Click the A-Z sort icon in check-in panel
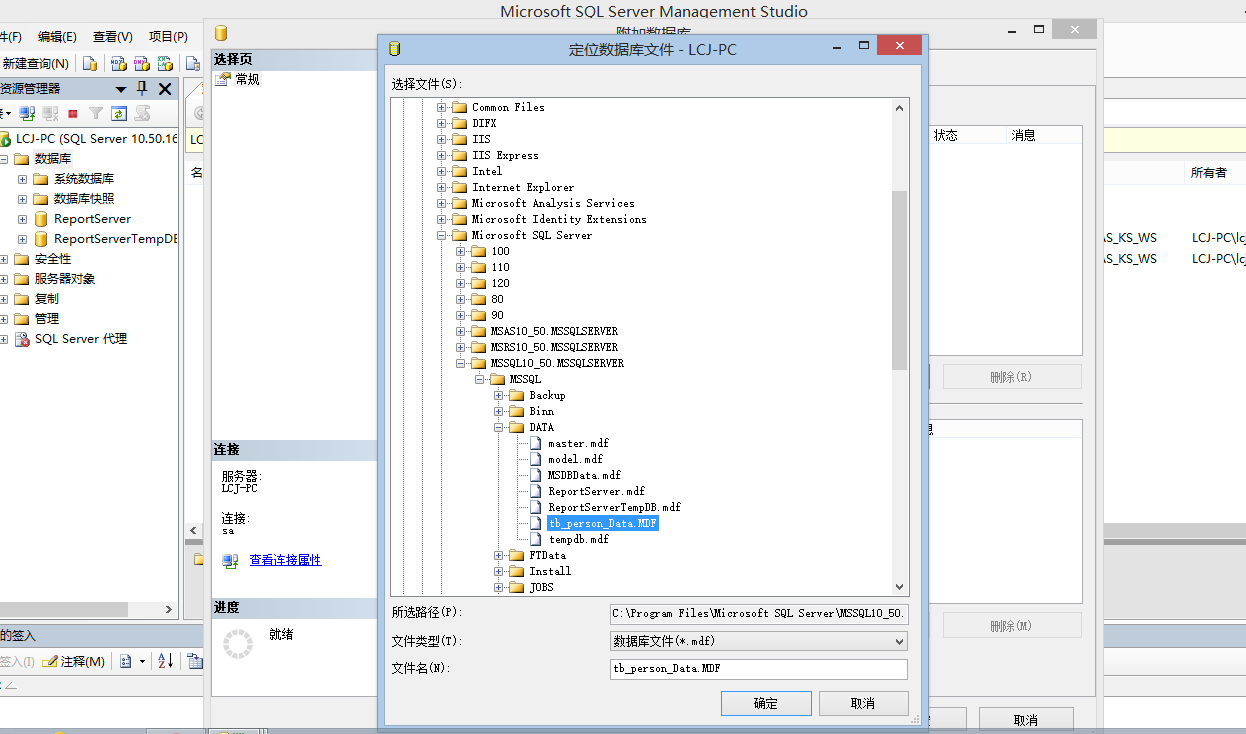The image size is (1246, 734). click(x=166, y=661)
